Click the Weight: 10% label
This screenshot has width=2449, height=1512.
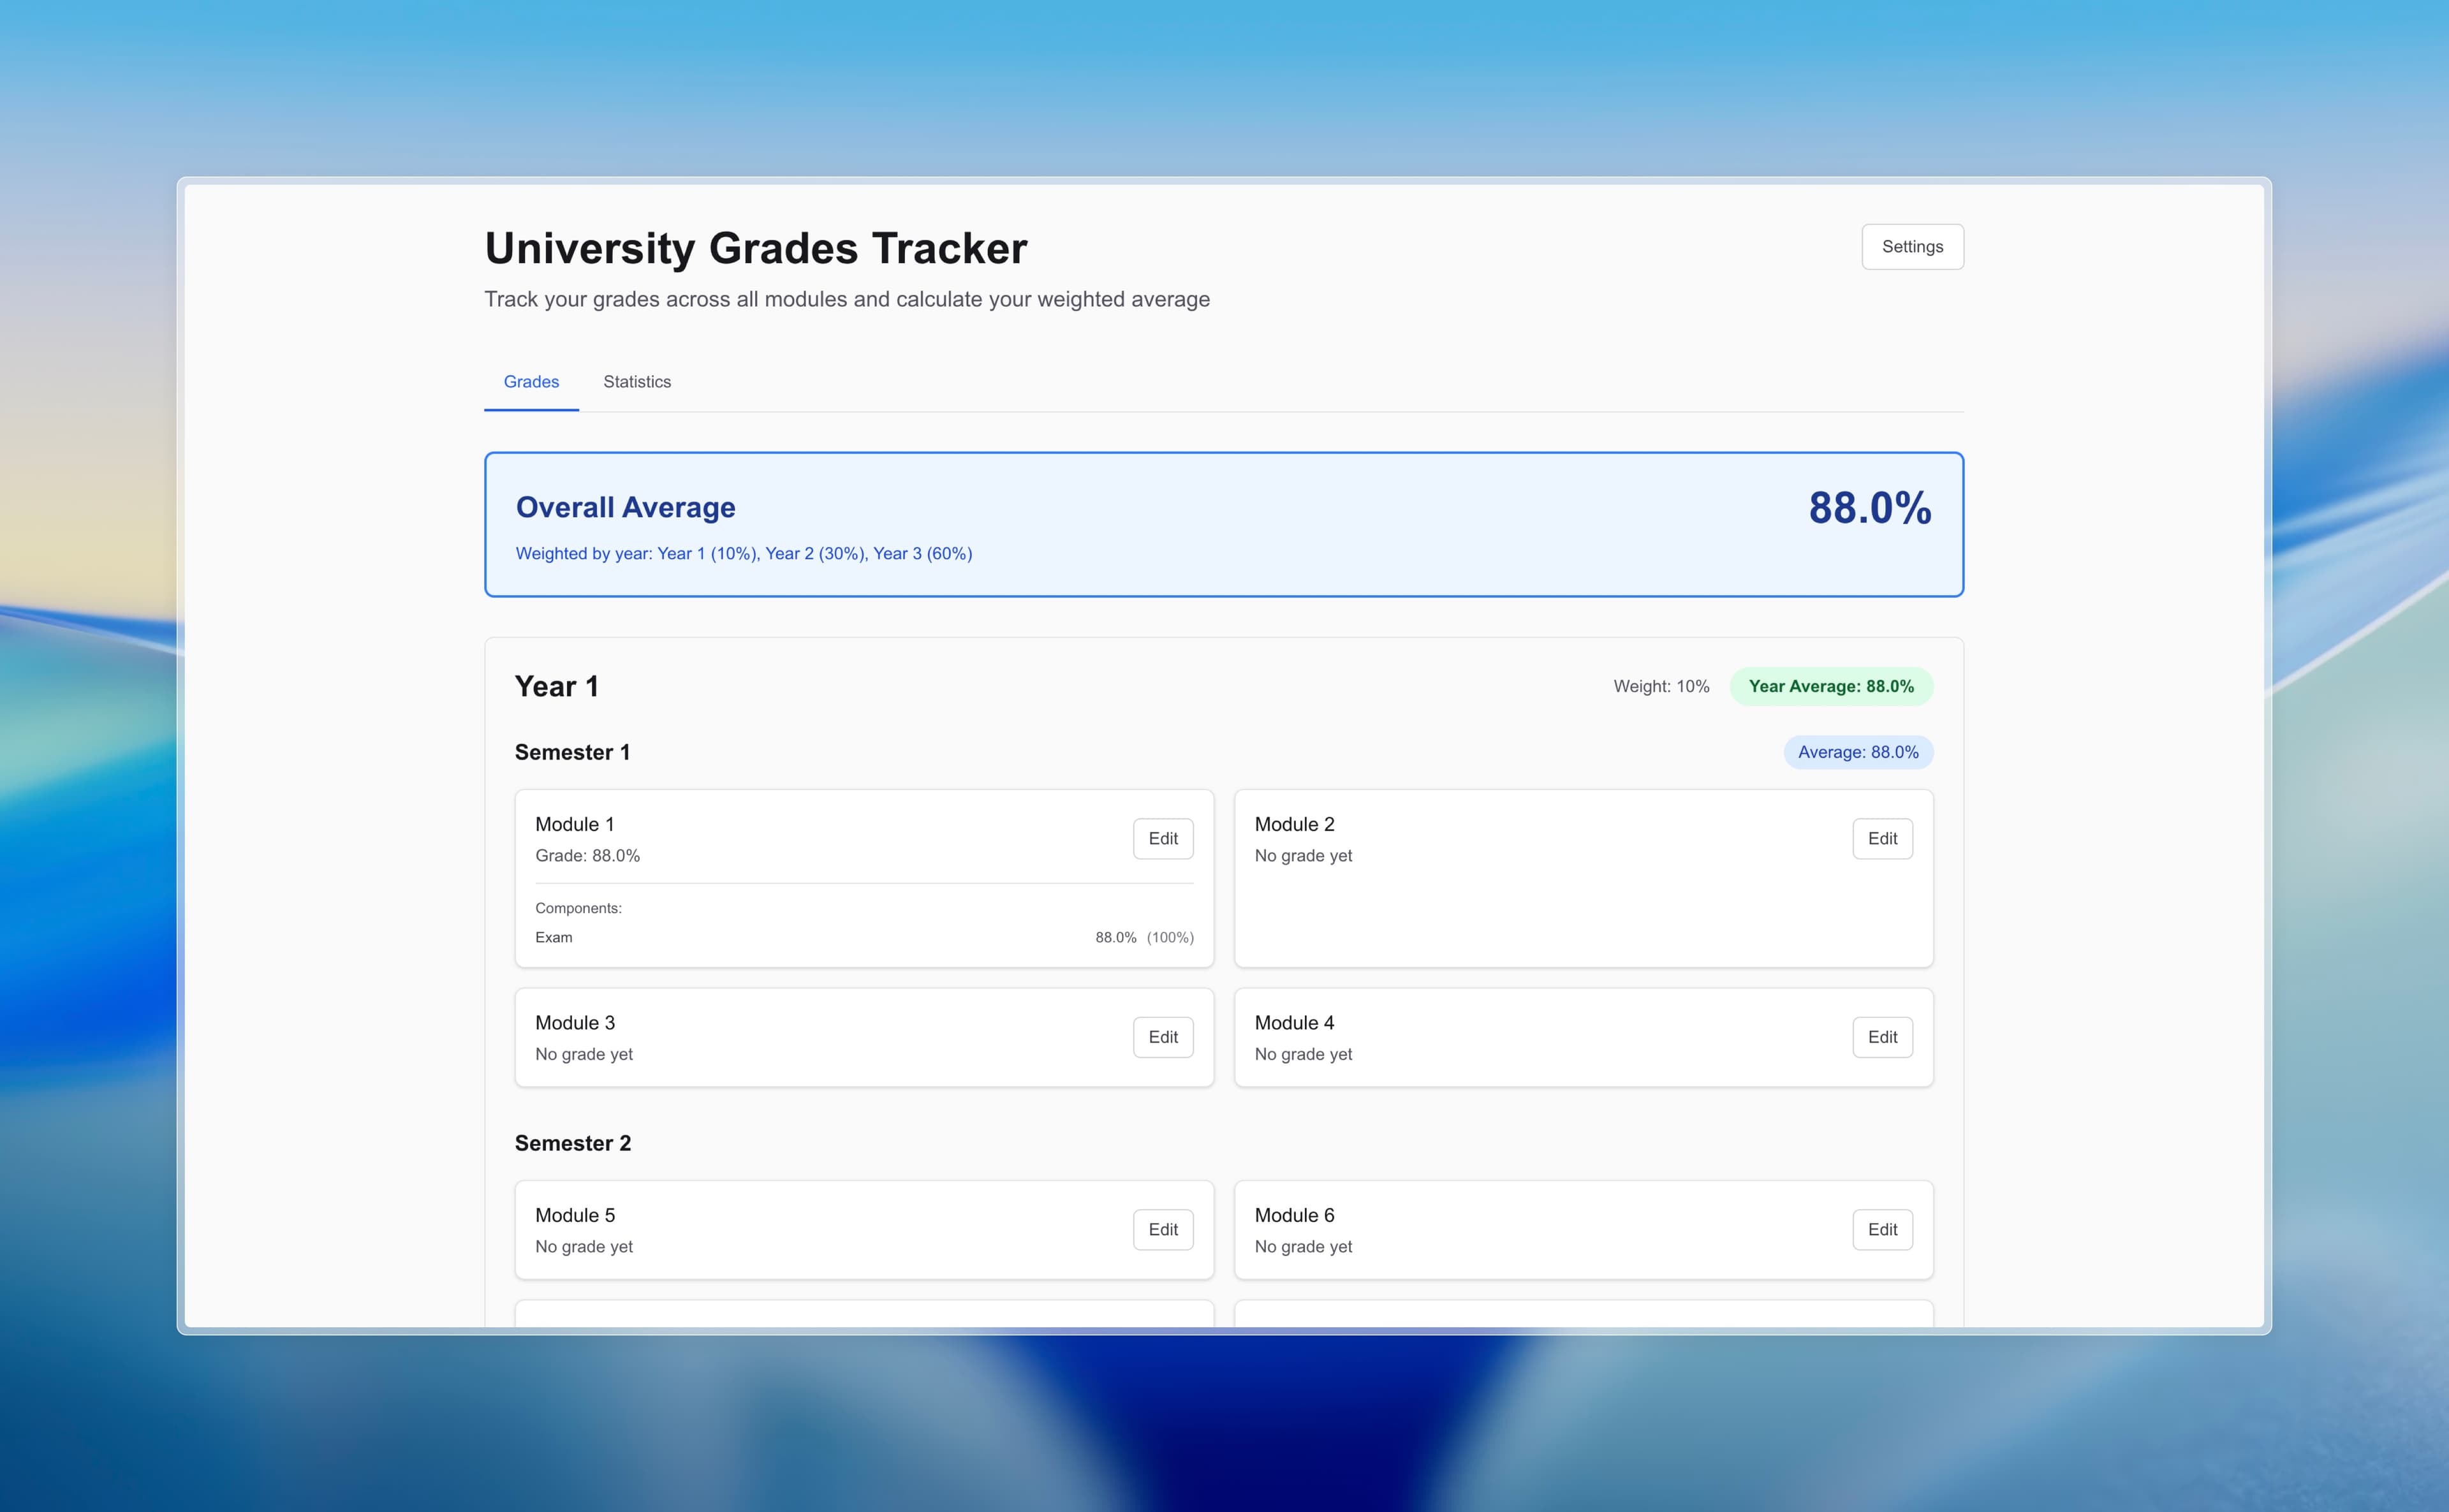[1660, 686]
